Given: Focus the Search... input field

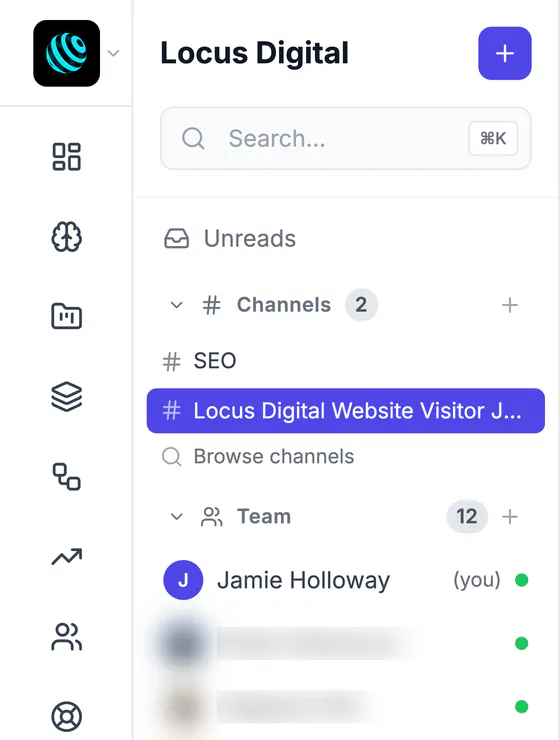Looking at the screenshot, I should tap(346, 138).
